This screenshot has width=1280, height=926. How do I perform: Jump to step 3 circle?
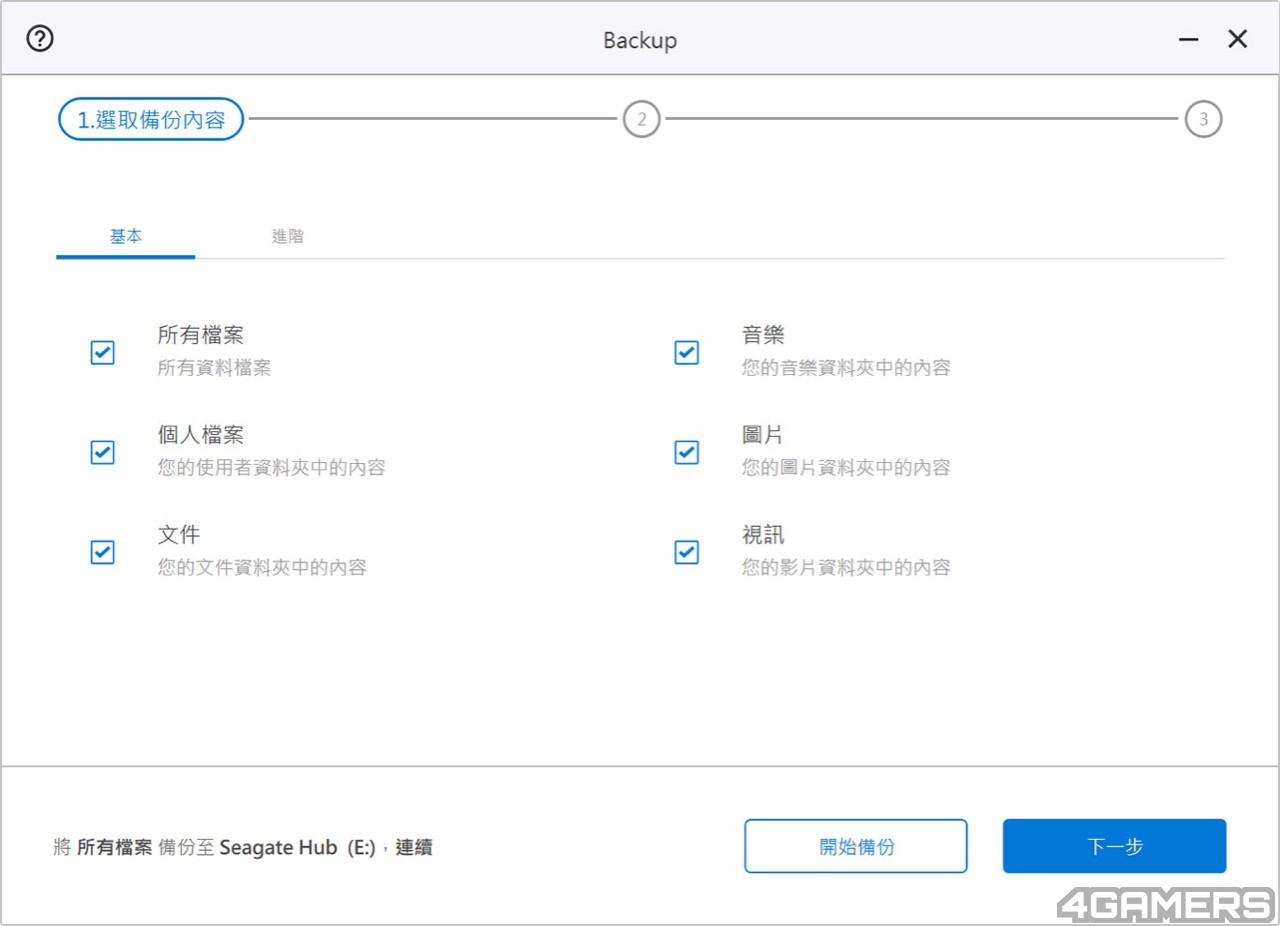(x=1203, y=119)
